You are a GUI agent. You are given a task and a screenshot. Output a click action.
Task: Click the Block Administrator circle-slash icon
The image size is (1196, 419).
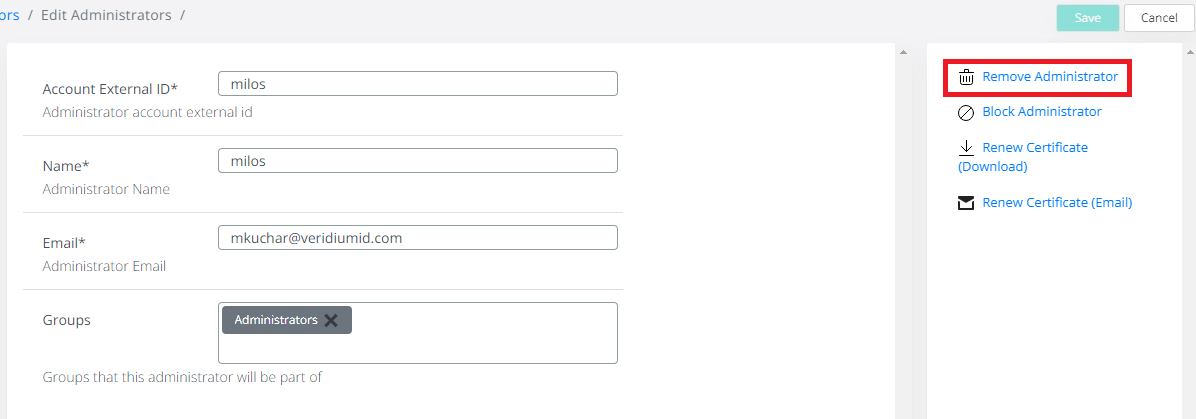(966, 113)
